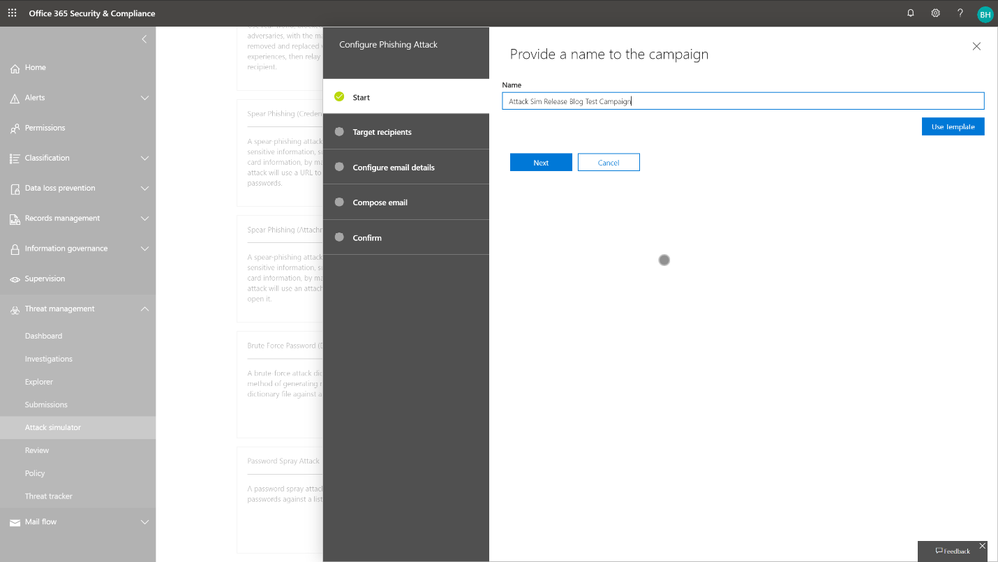
Task: Click the Information governance lock icon
Action: (x=15, y=249)
